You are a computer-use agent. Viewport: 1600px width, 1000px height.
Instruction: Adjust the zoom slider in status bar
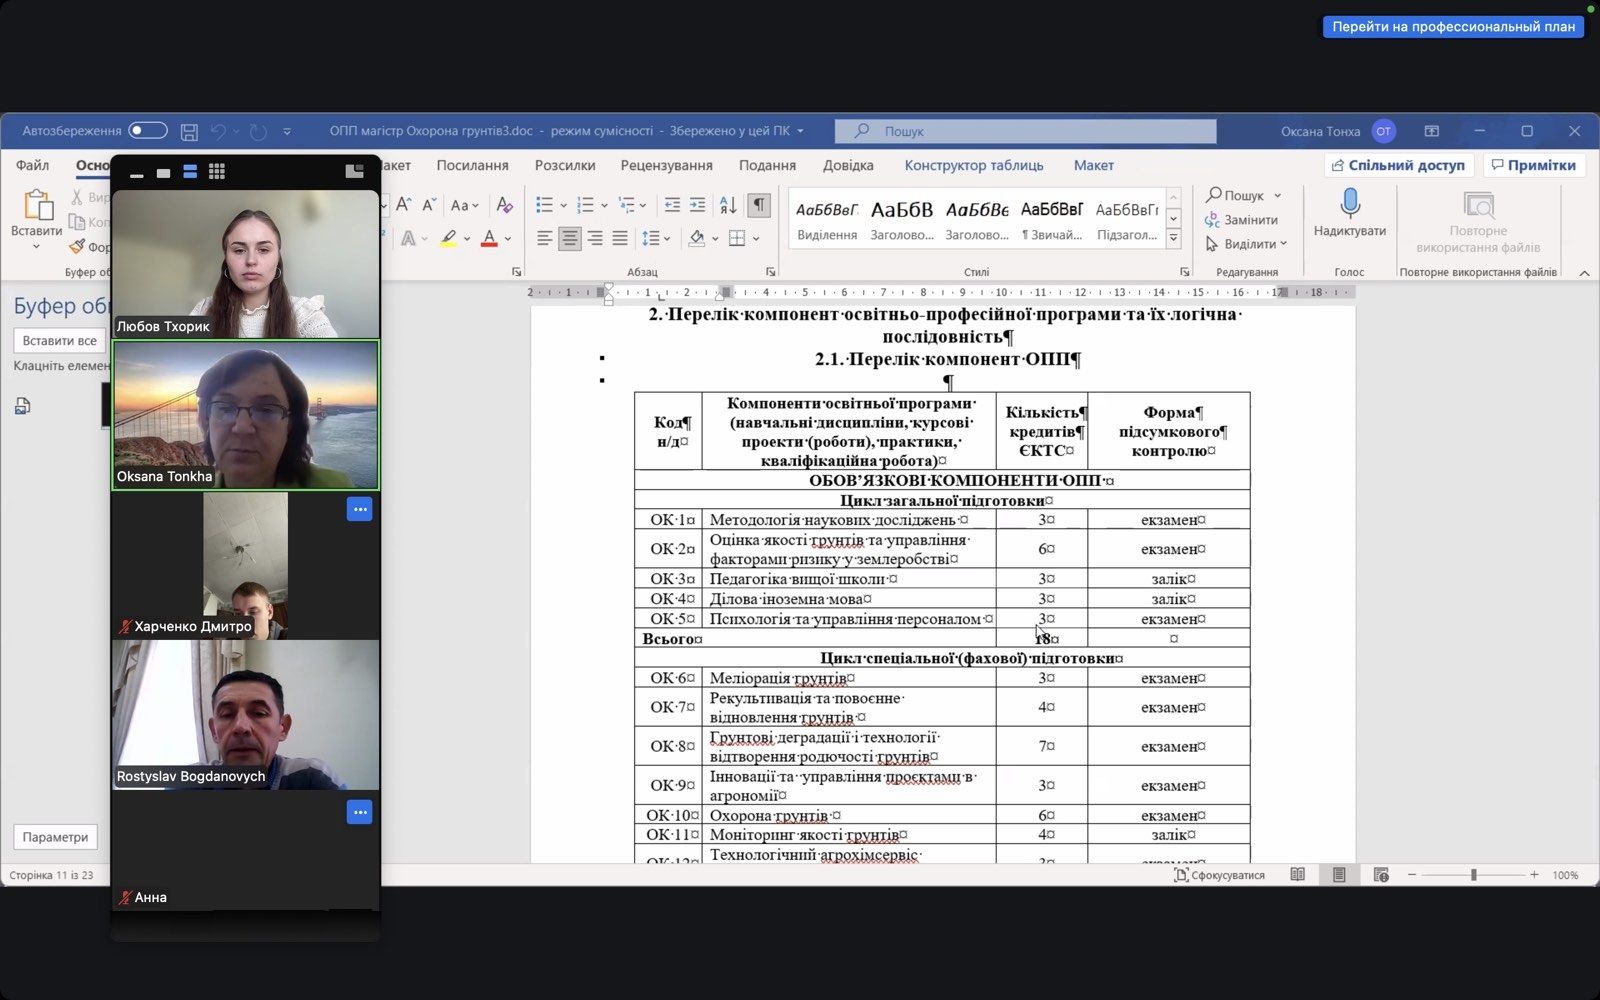pos(1473,875)
